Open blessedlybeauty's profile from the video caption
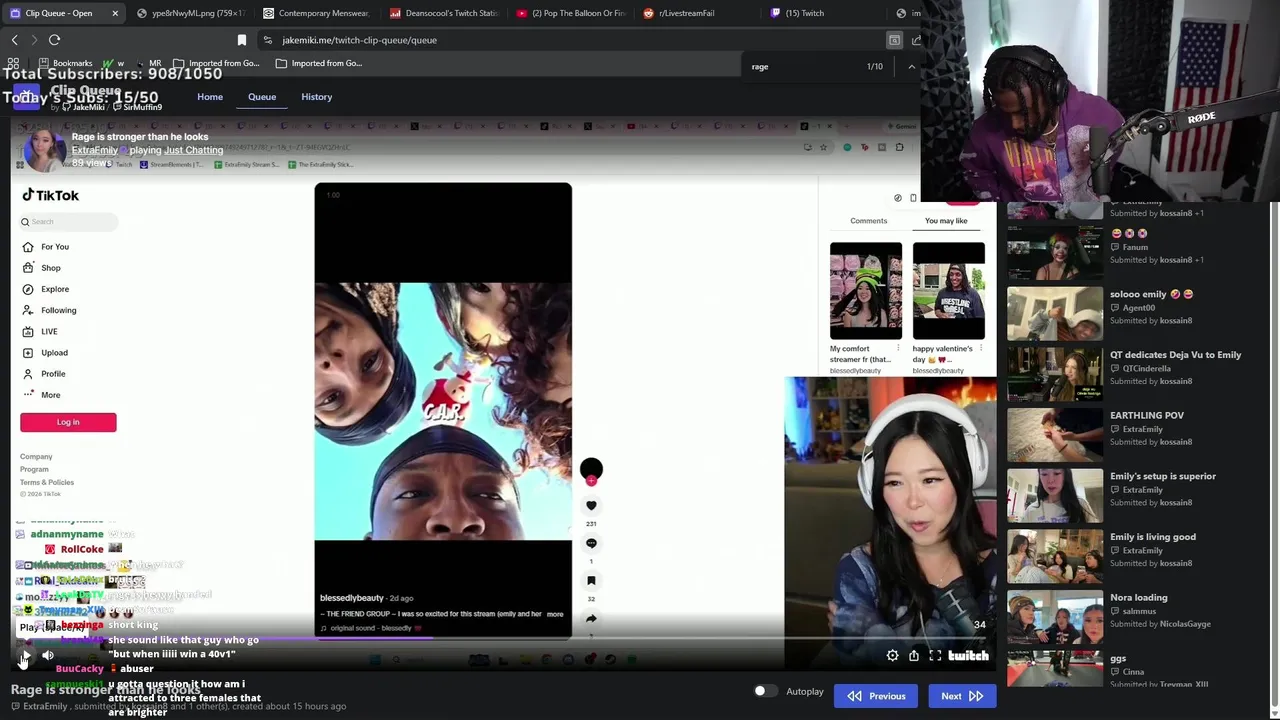The width and height of the screenshot is (1280, 720). pos(352,598)
